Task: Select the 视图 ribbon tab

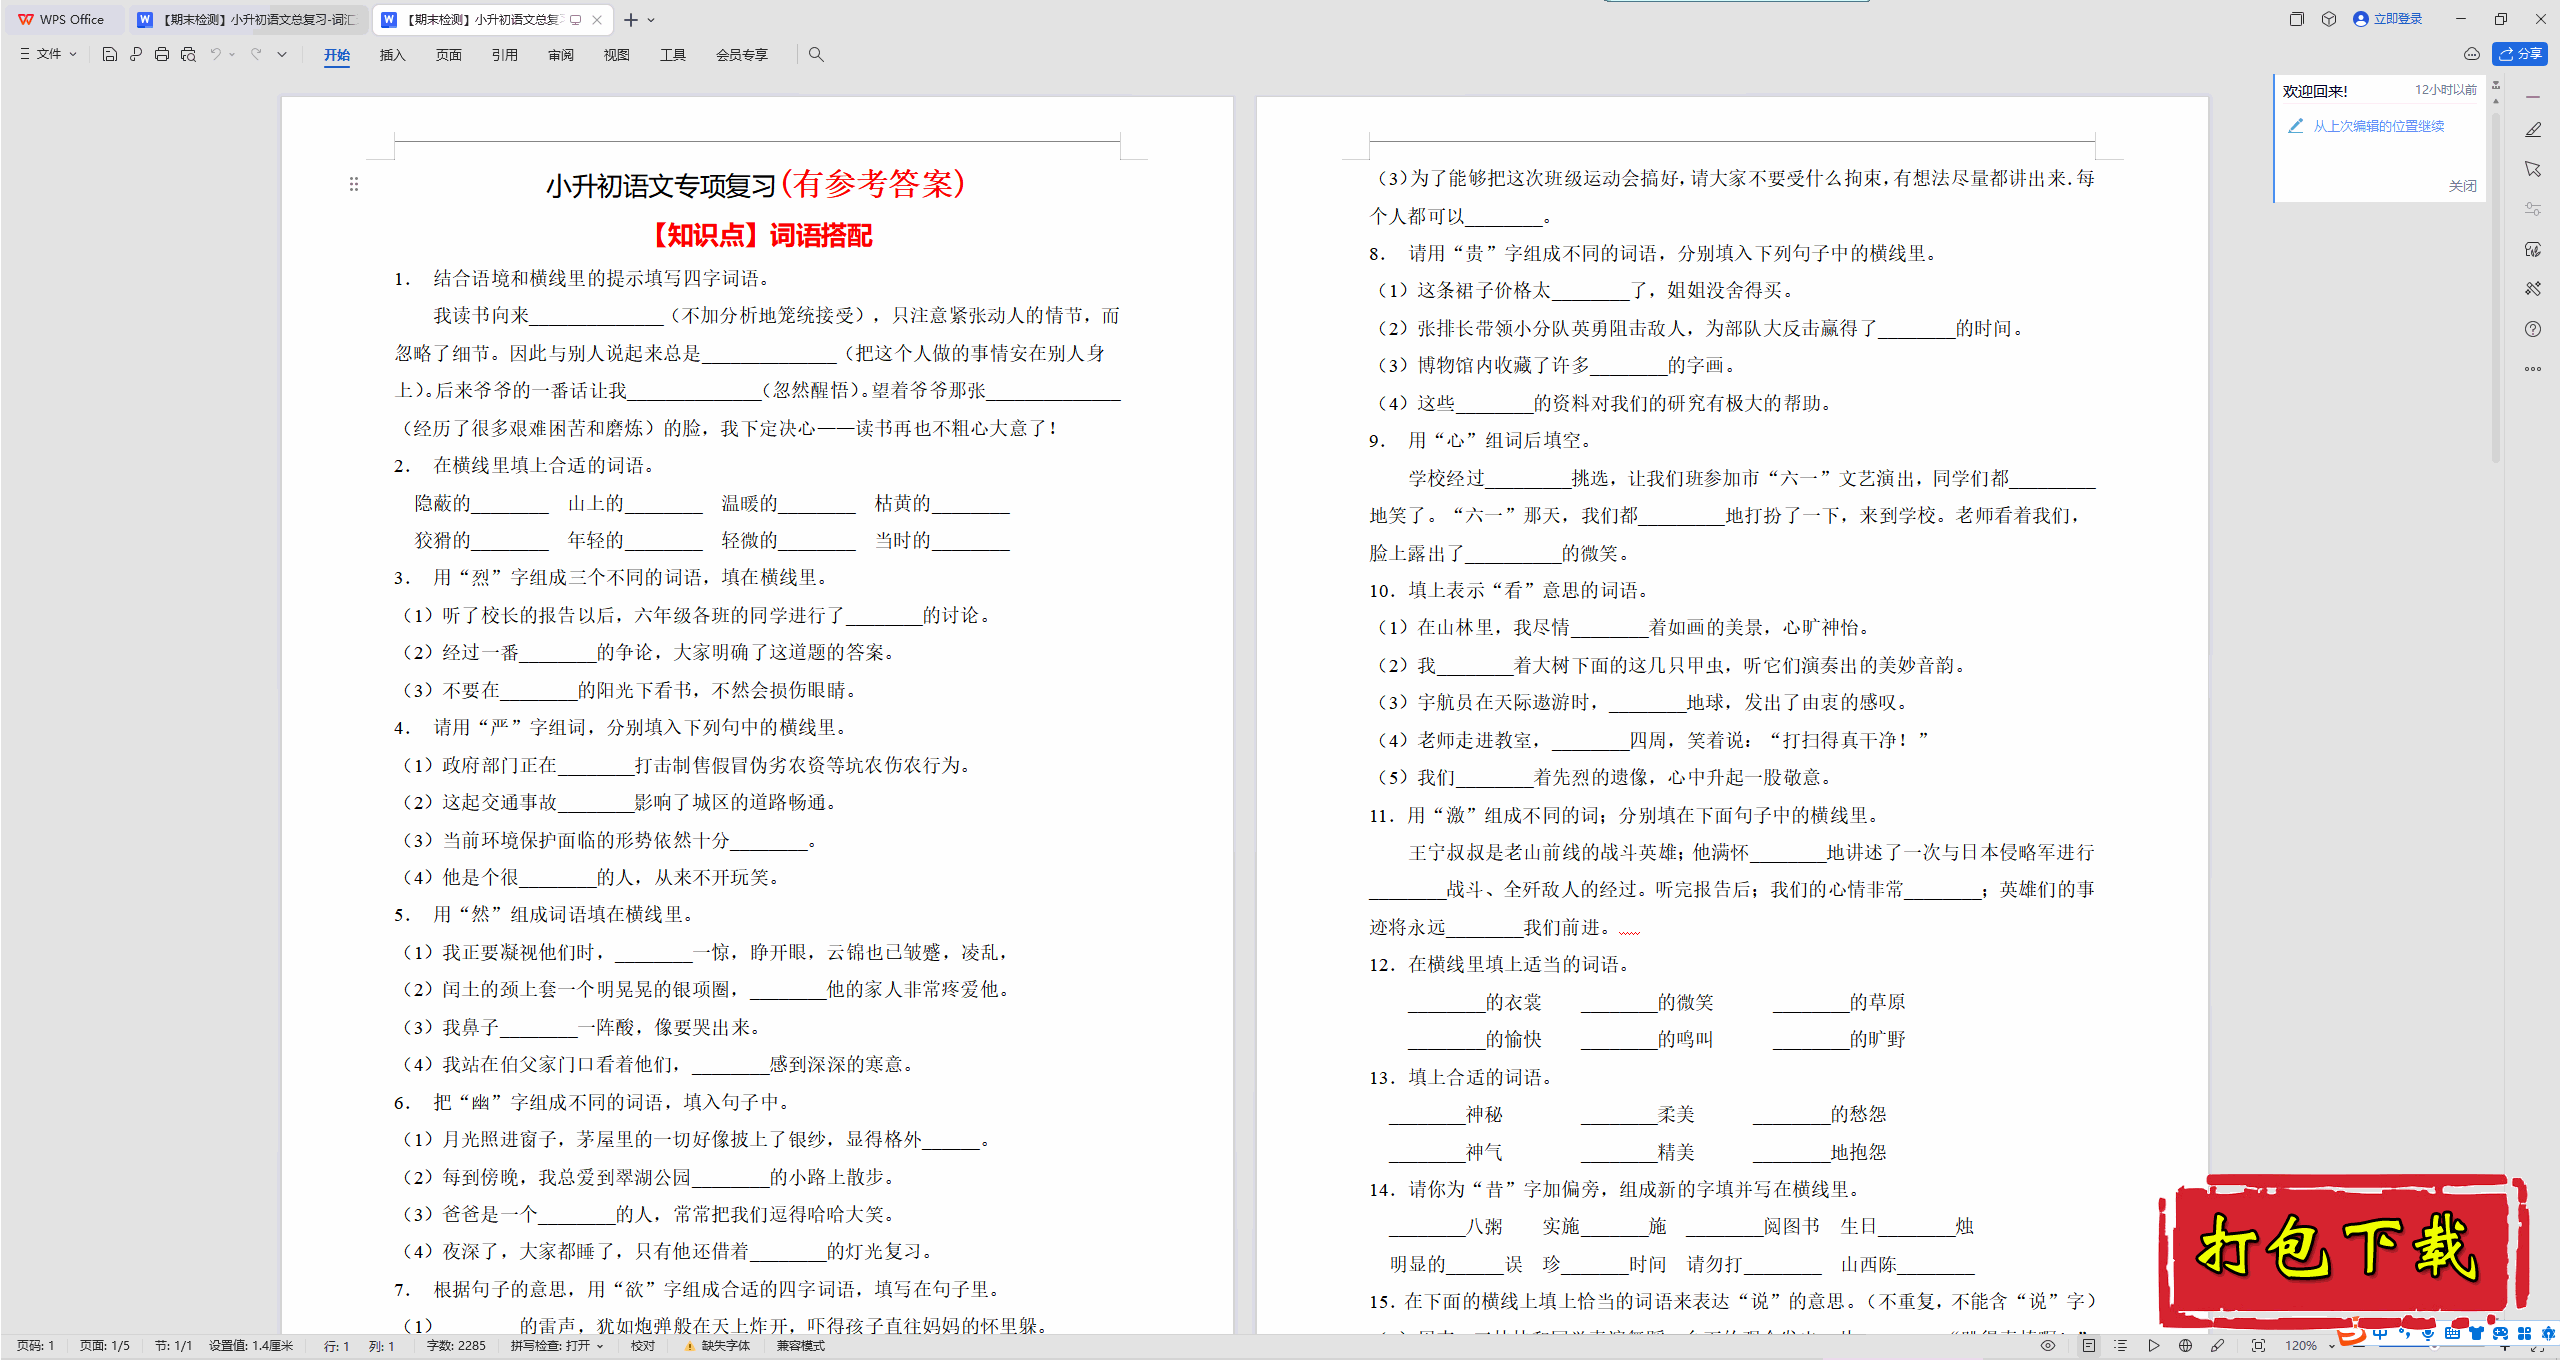Action: 617,55
